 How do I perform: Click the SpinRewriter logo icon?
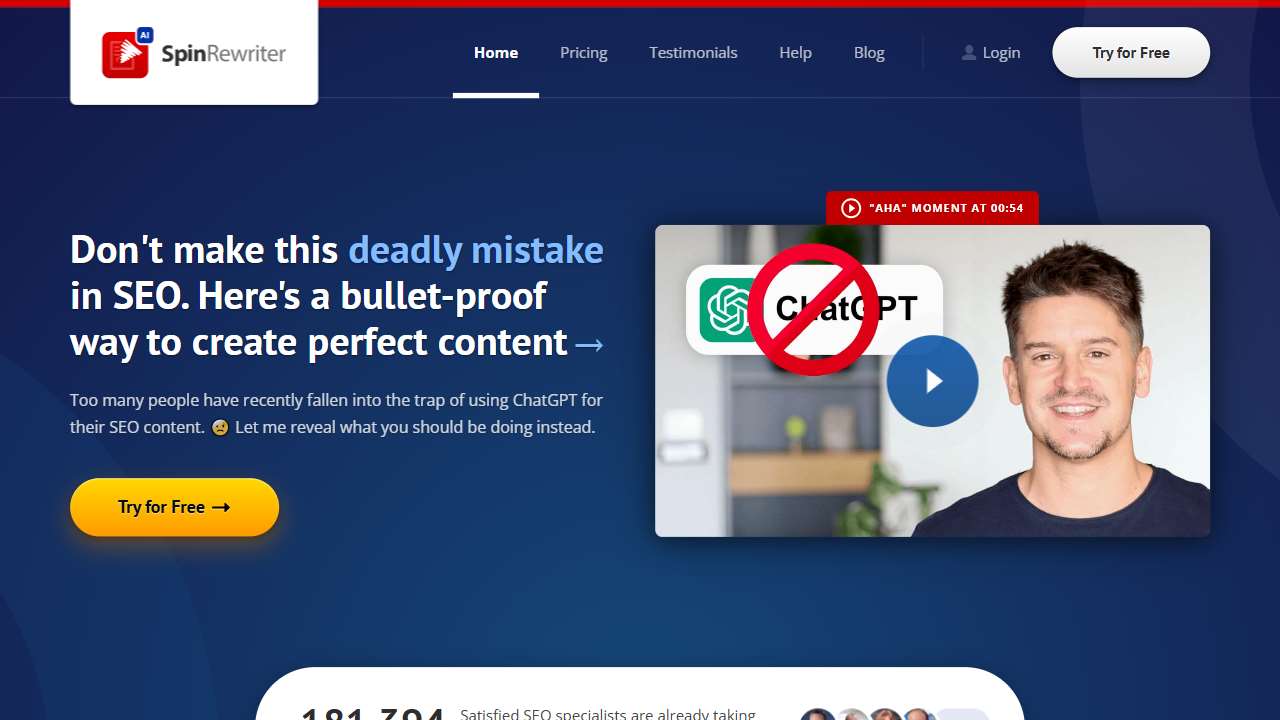(x=125, y=55)
